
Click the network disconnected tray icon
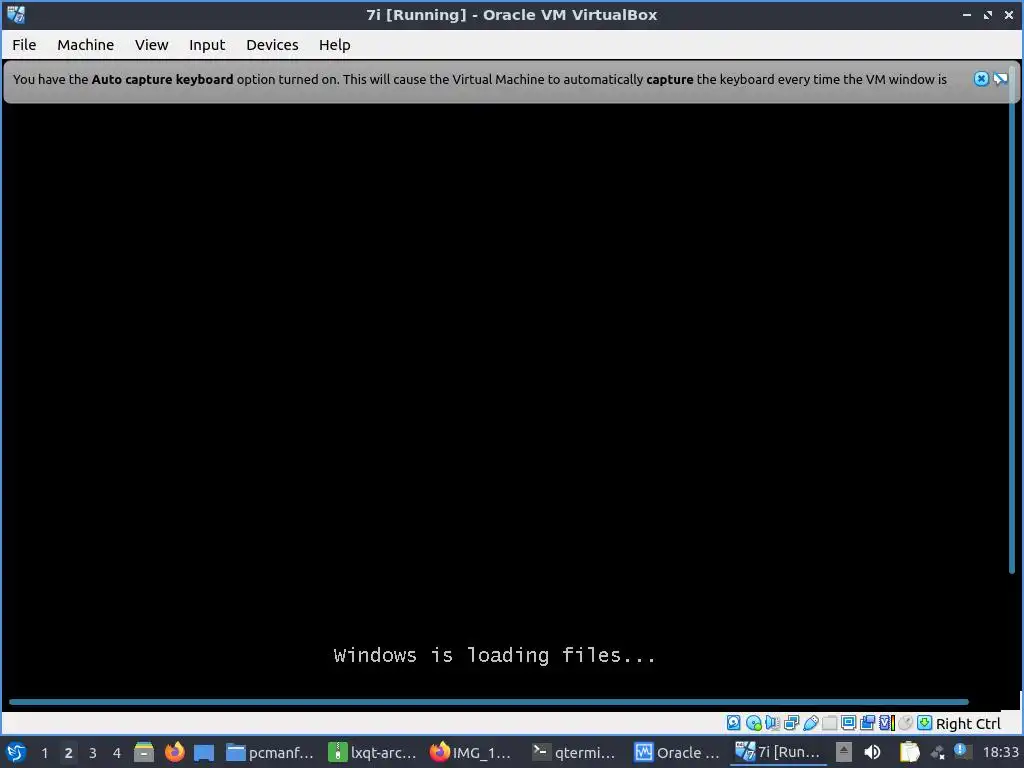938,753
